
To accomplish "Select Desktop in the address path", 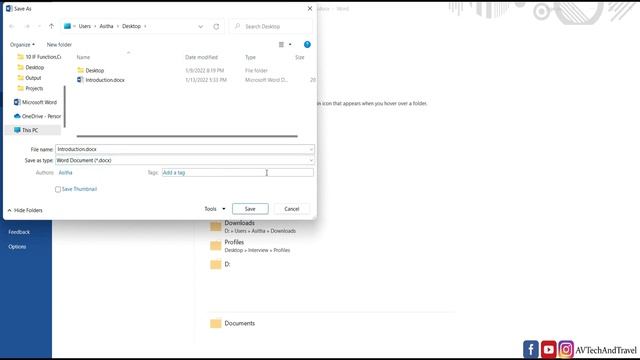I will click(131, 26).
